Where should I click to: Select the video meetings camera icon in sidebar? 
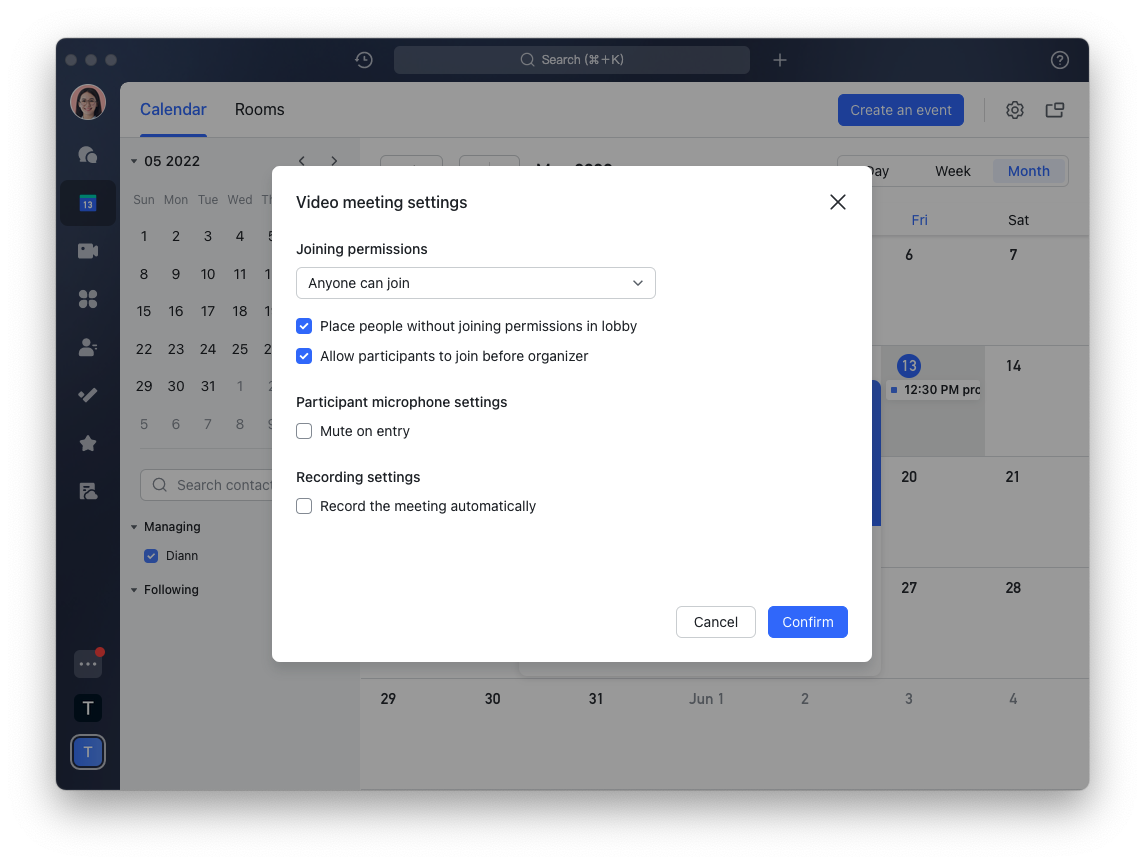(x=88, y=251)
